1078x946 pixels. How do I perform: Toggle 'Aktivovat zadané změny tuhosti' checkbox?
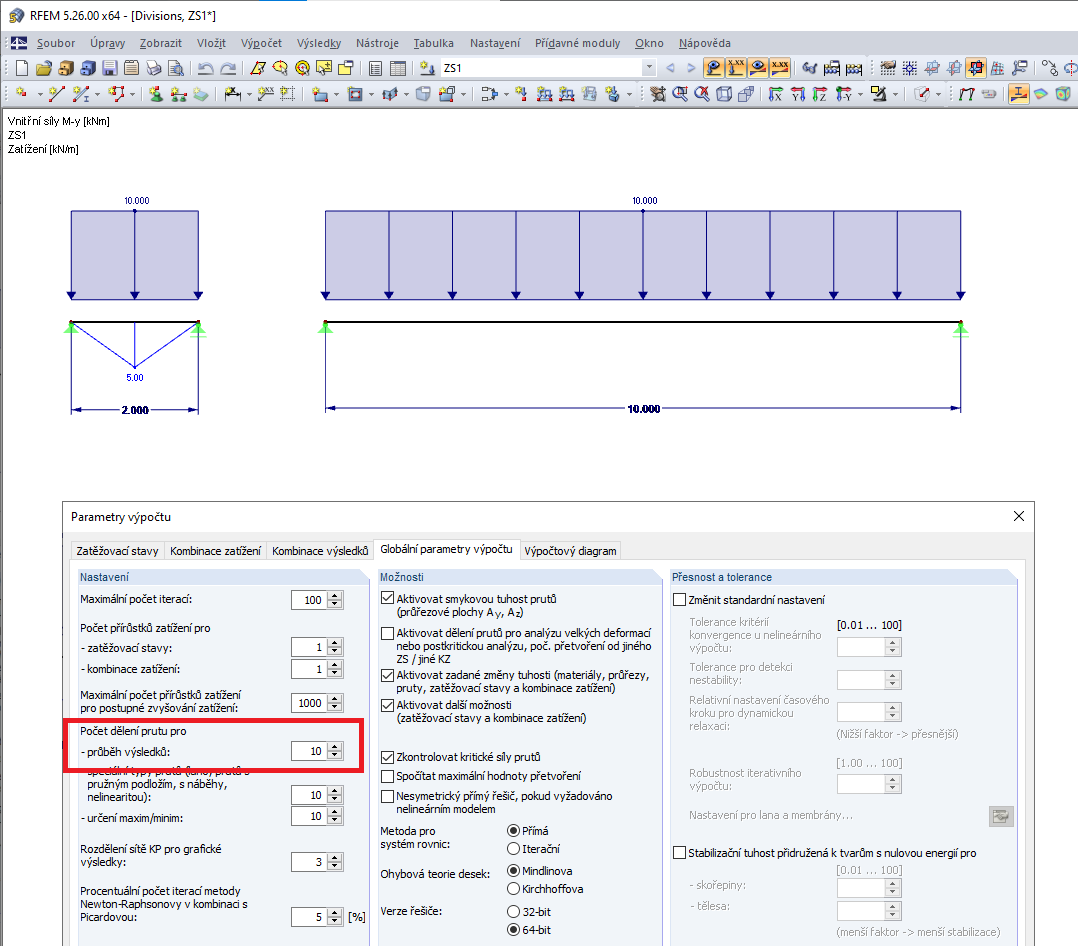(388, 675)
